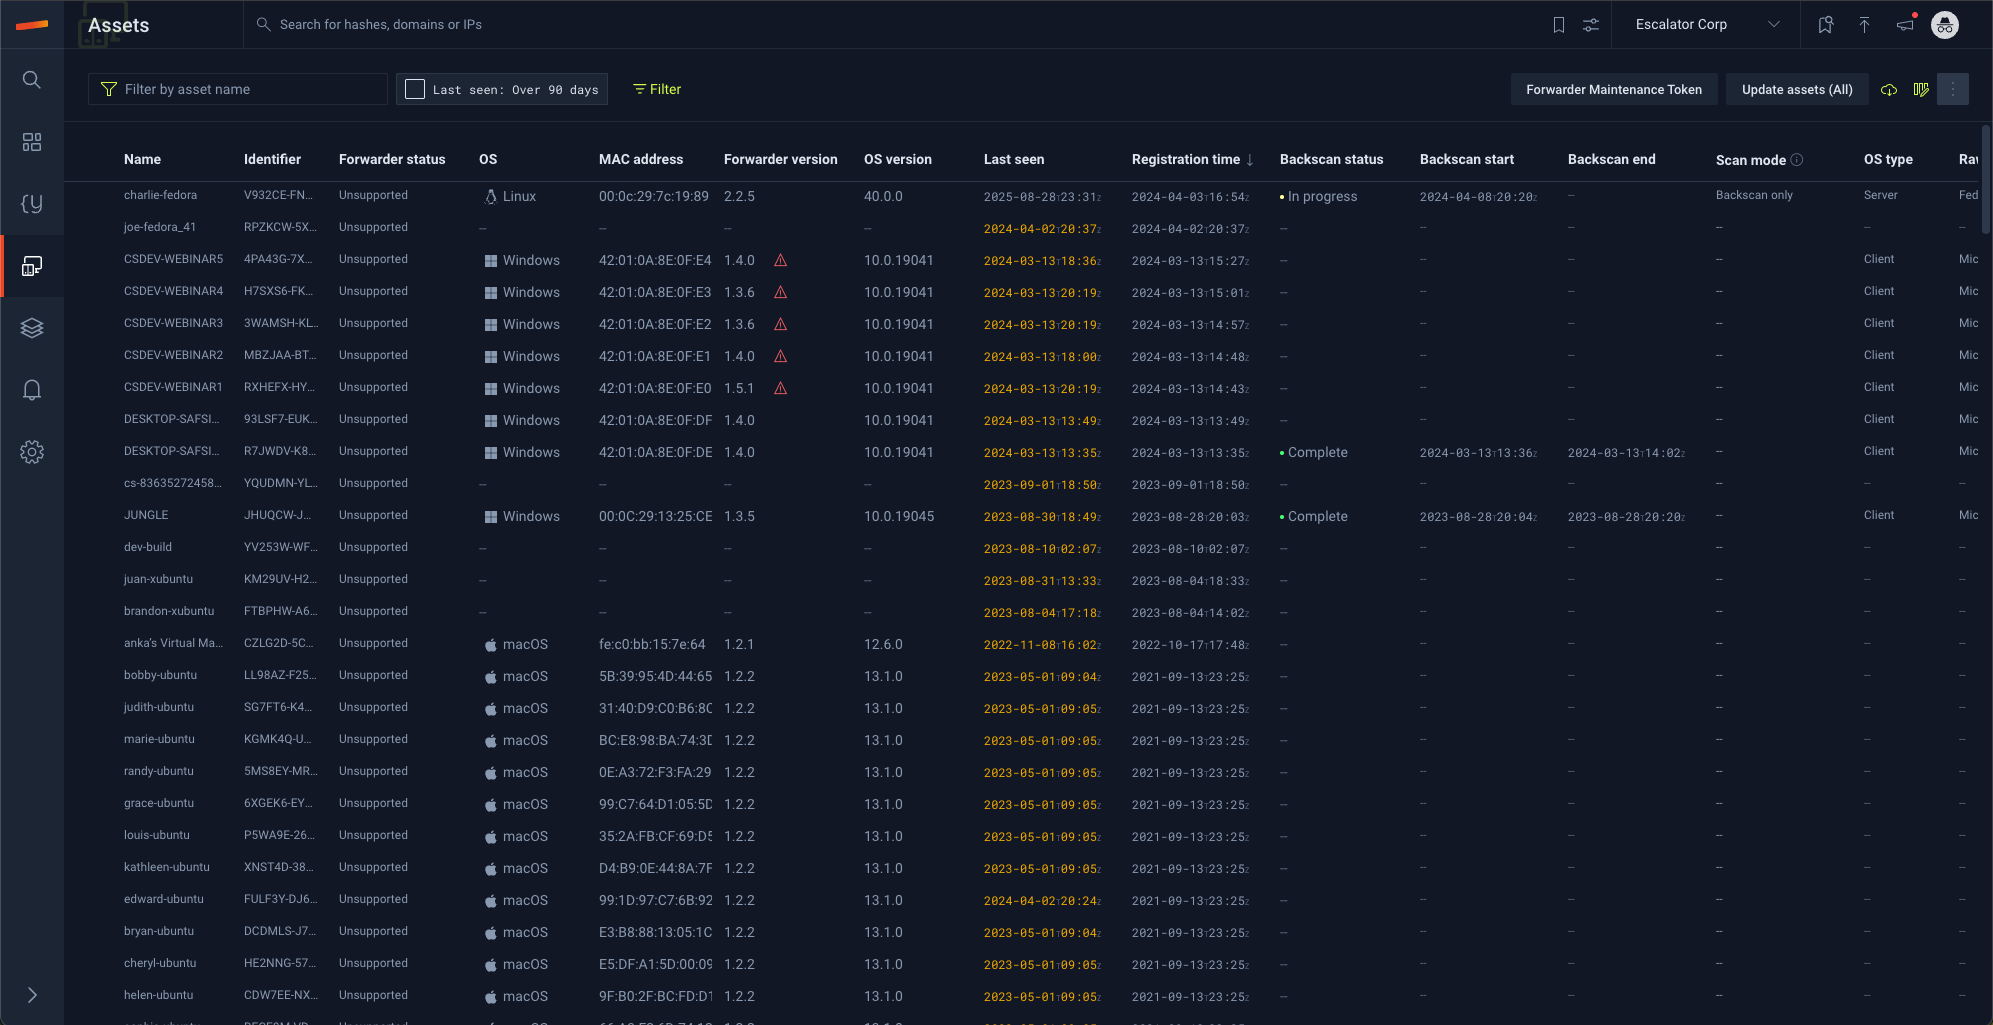
Task: Open the settings gear in sidebar
Action: pyautogui.click(x=32, y=452)
